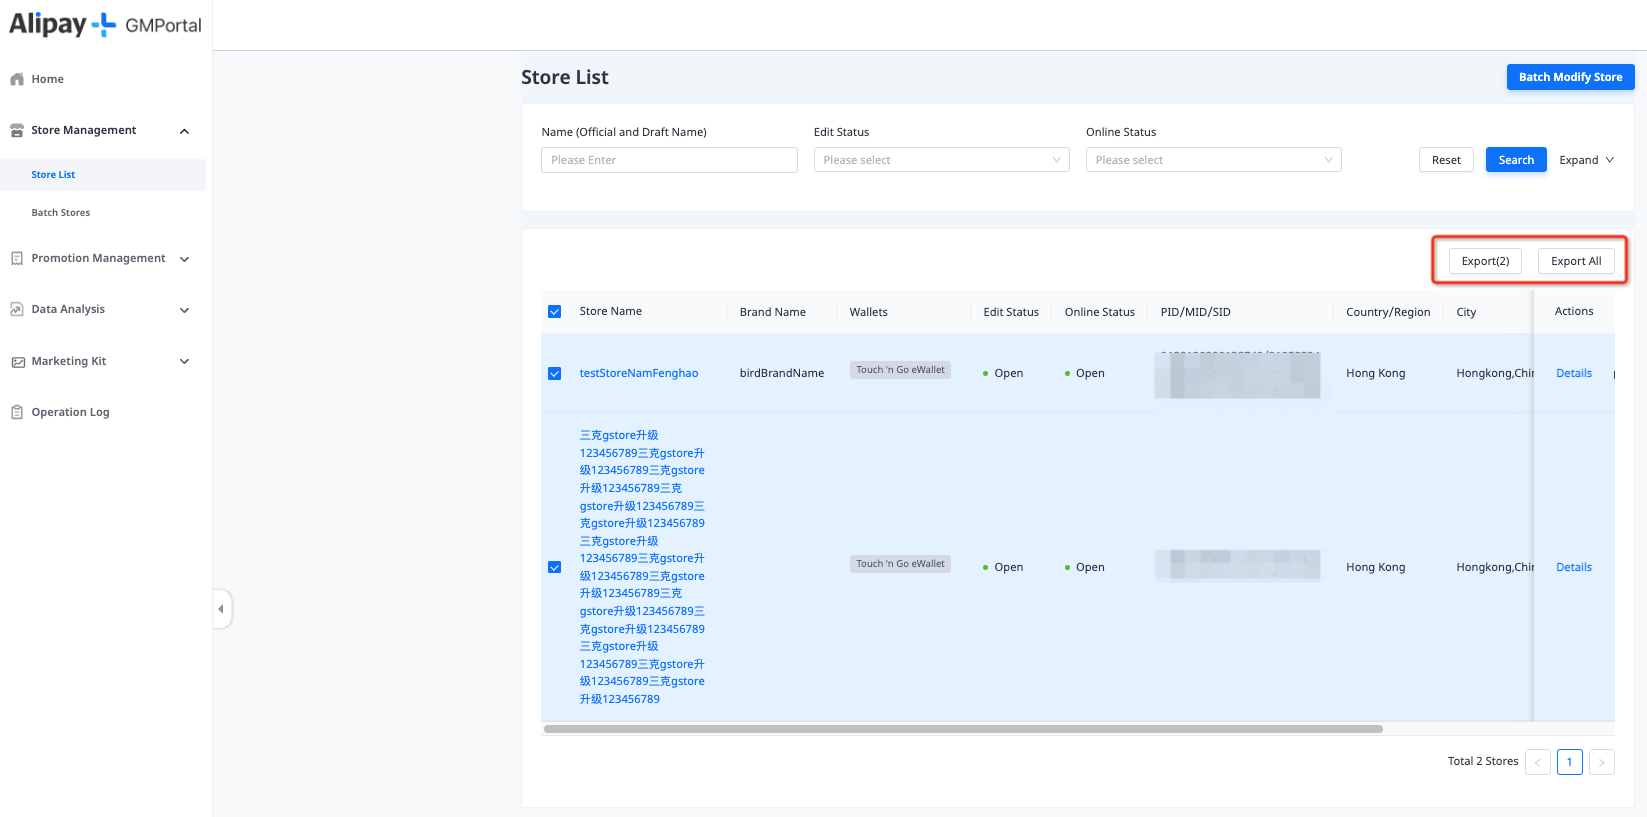1647x817 pixels.
Task: Expand additional search filters
Action: (1586, 160)
